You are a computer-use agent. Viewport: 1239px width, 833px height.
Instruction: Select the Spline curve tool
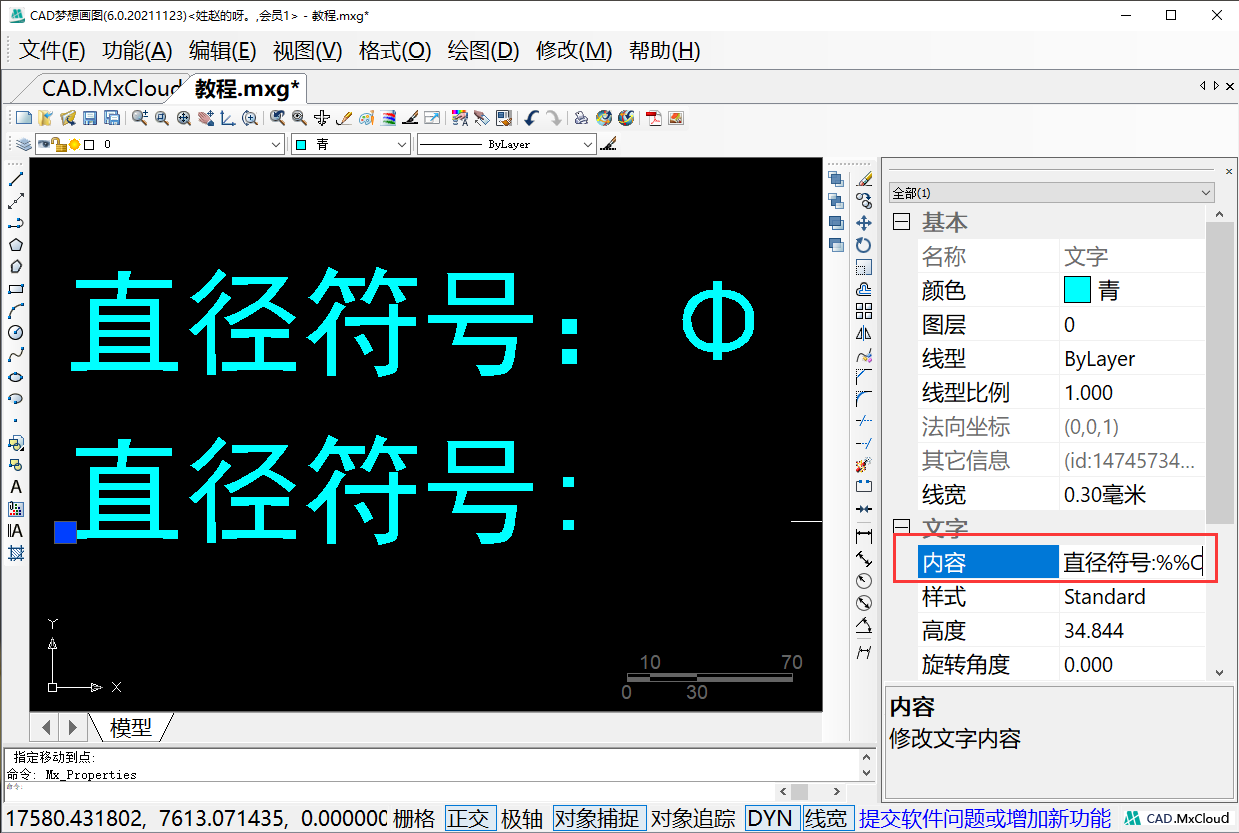coord(15,355)
